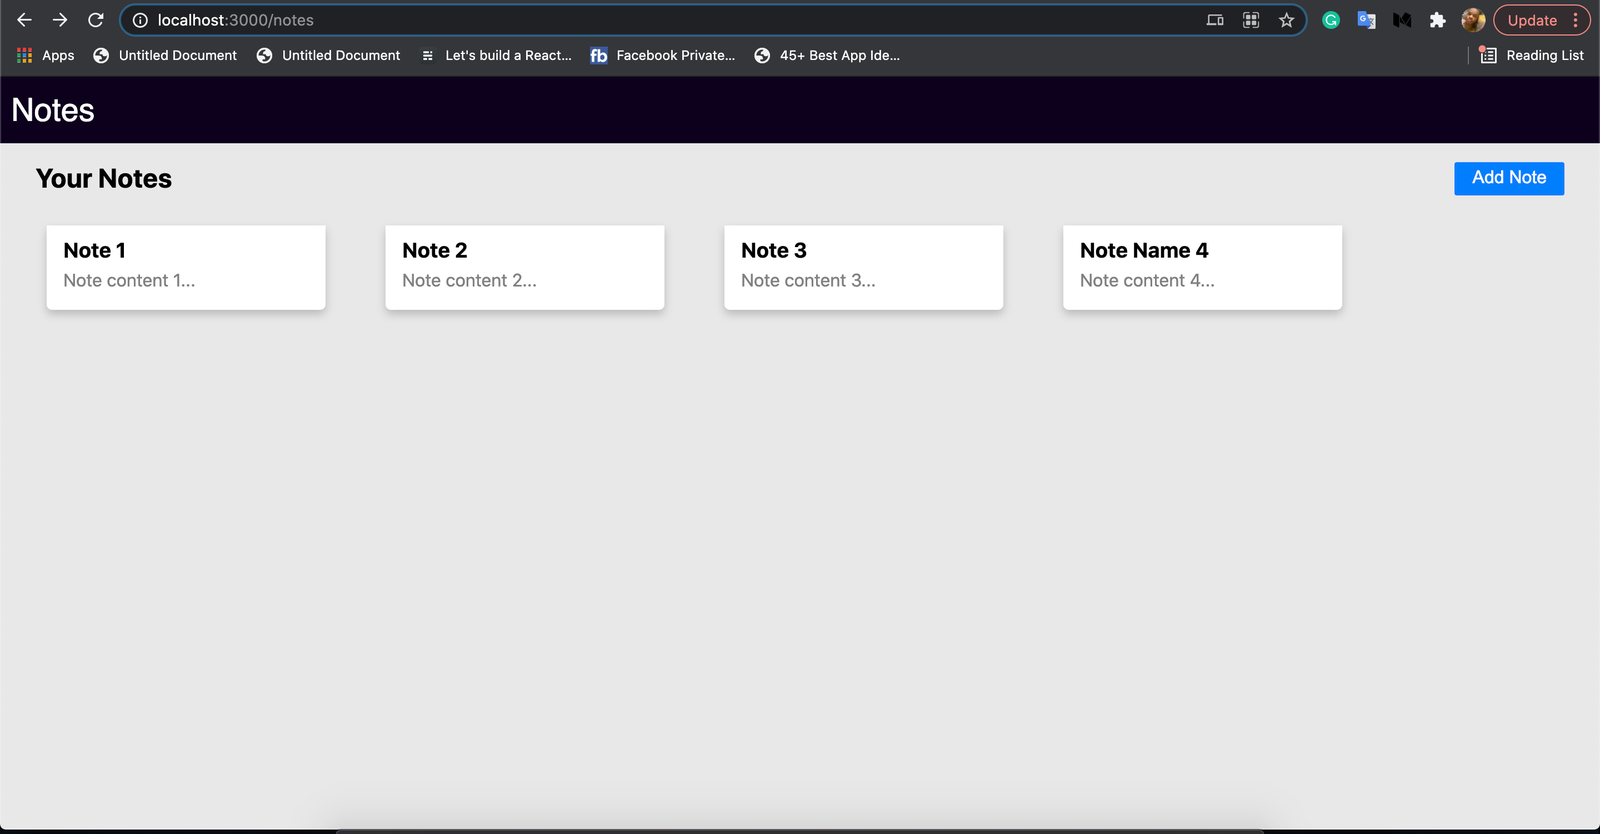Open the Extensions puzzle piece menu
1600x834 pixels.
click(1437, 20)
